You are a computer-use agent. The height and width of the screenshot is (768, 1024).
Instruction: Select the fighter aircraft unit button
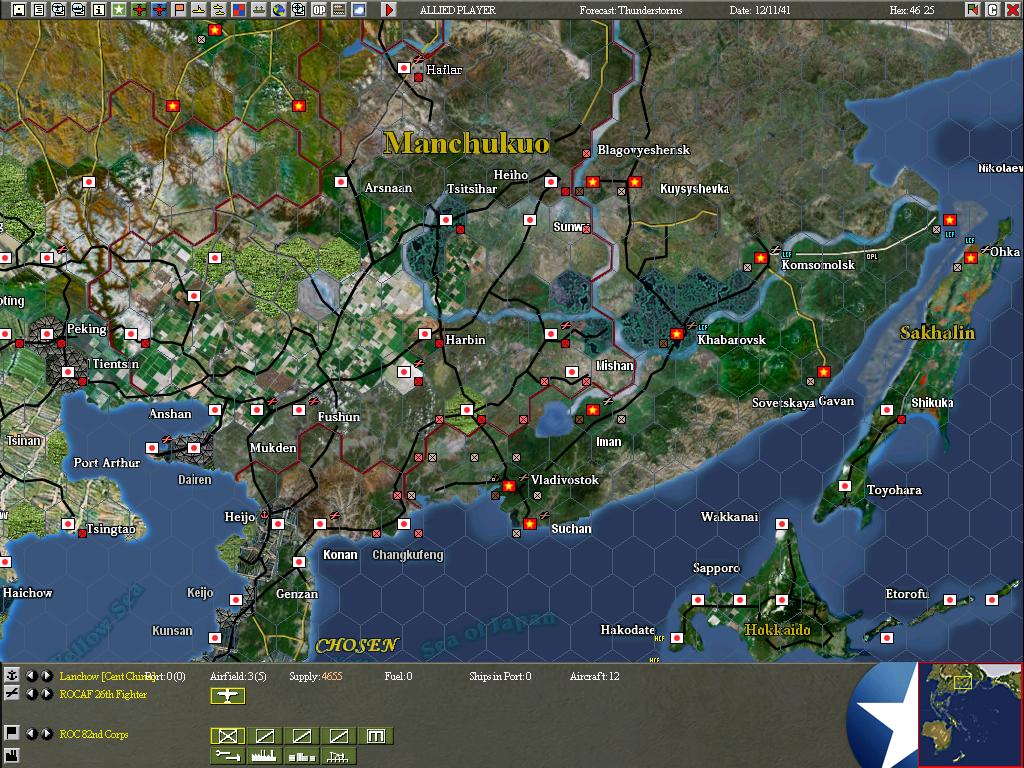point(228,696)
